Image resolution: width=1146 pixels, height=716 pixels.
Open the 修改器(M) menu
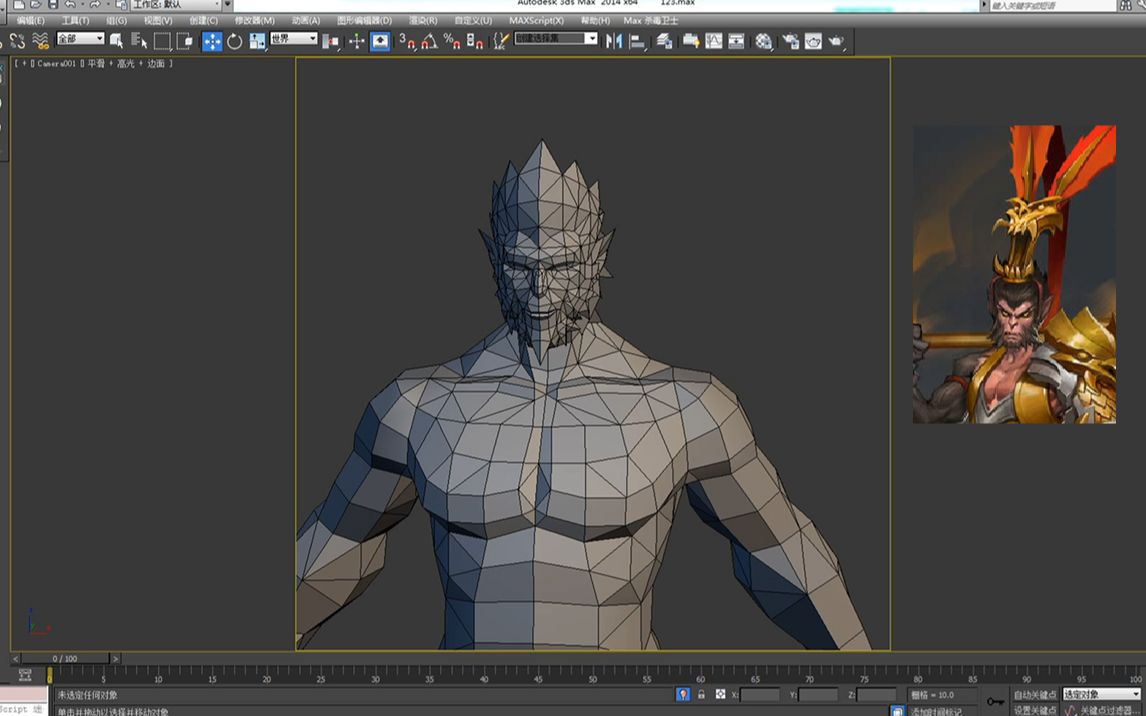[254, 20]
